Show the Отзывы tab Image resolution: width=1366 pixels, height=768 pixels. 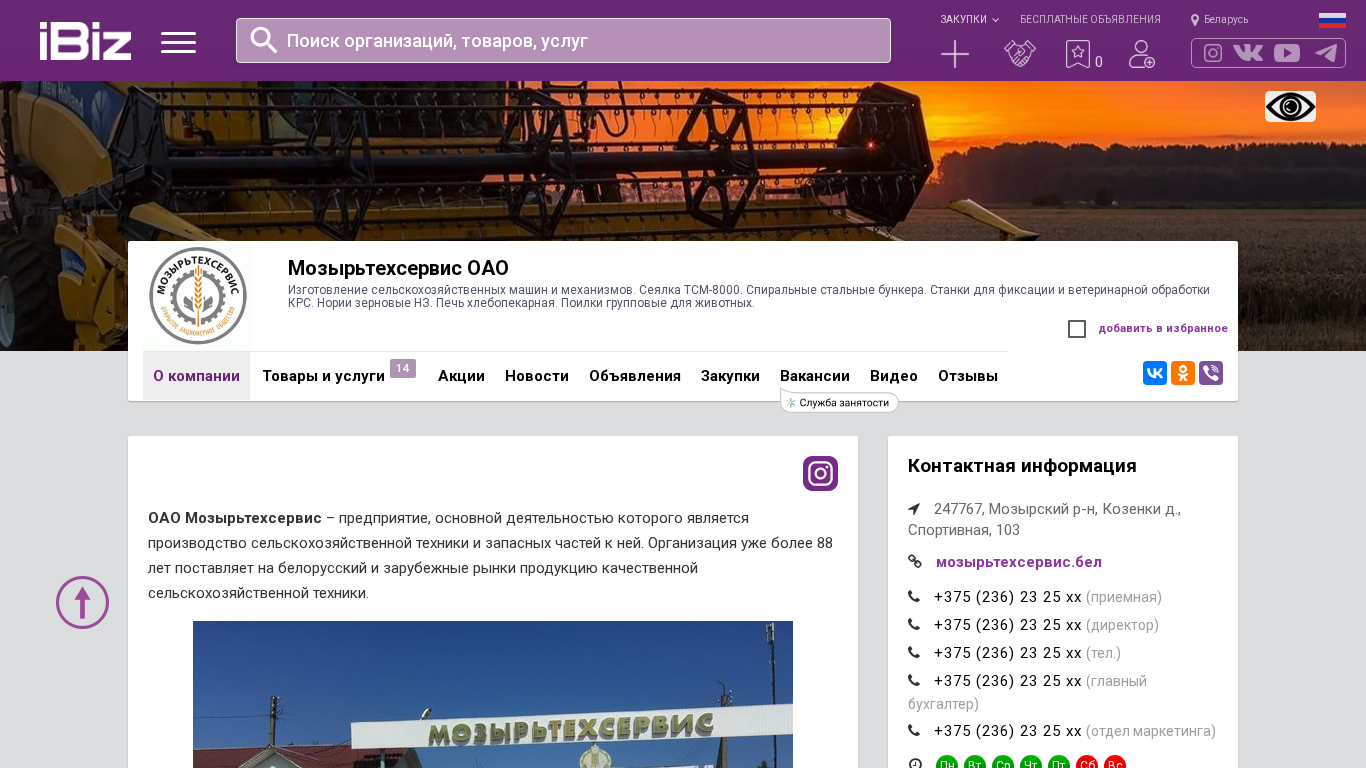968,376
